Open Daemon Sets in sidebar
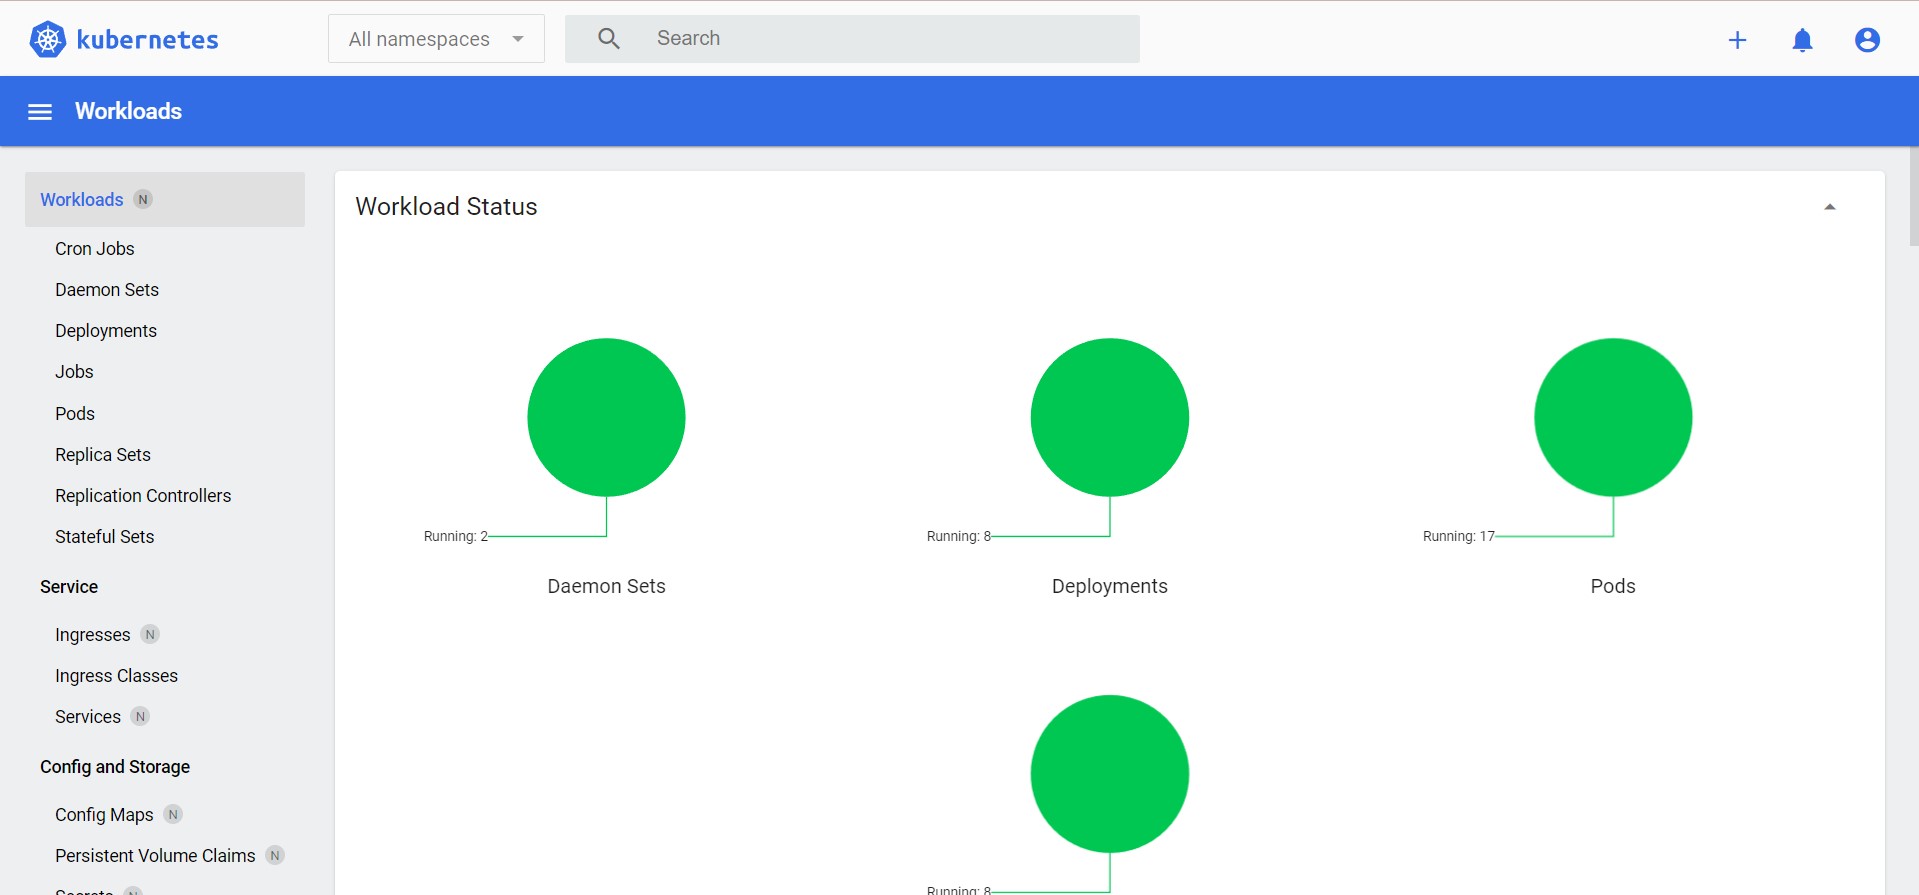This screenshot has height=895, width=1919. click(107, 289)
